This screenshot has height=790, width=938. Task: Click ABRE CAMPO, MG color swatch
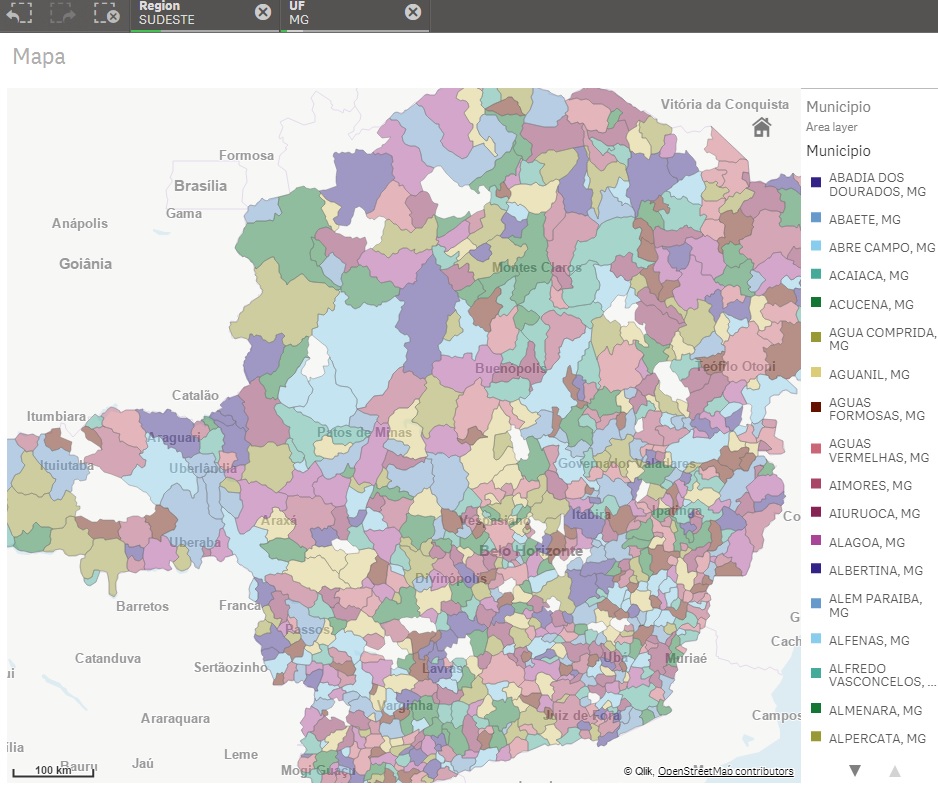click(x=816, y=246)
